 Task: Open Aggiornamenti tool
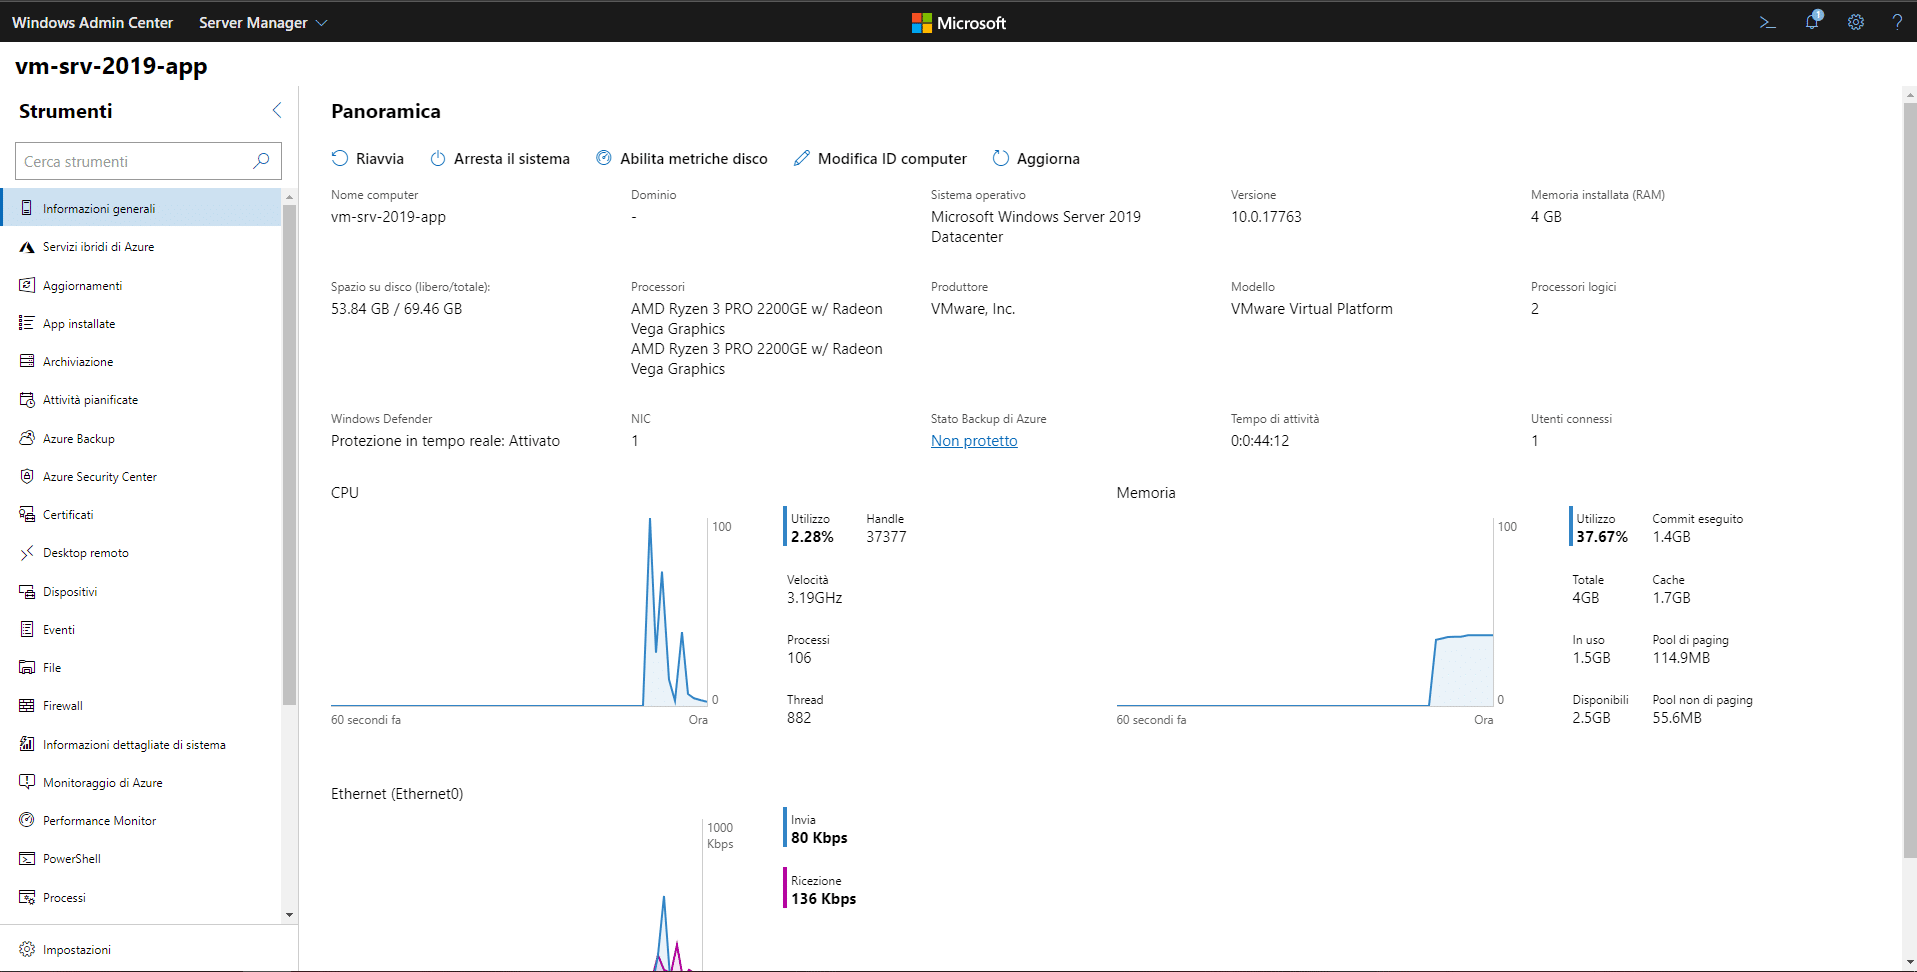[x=141, y=285]
